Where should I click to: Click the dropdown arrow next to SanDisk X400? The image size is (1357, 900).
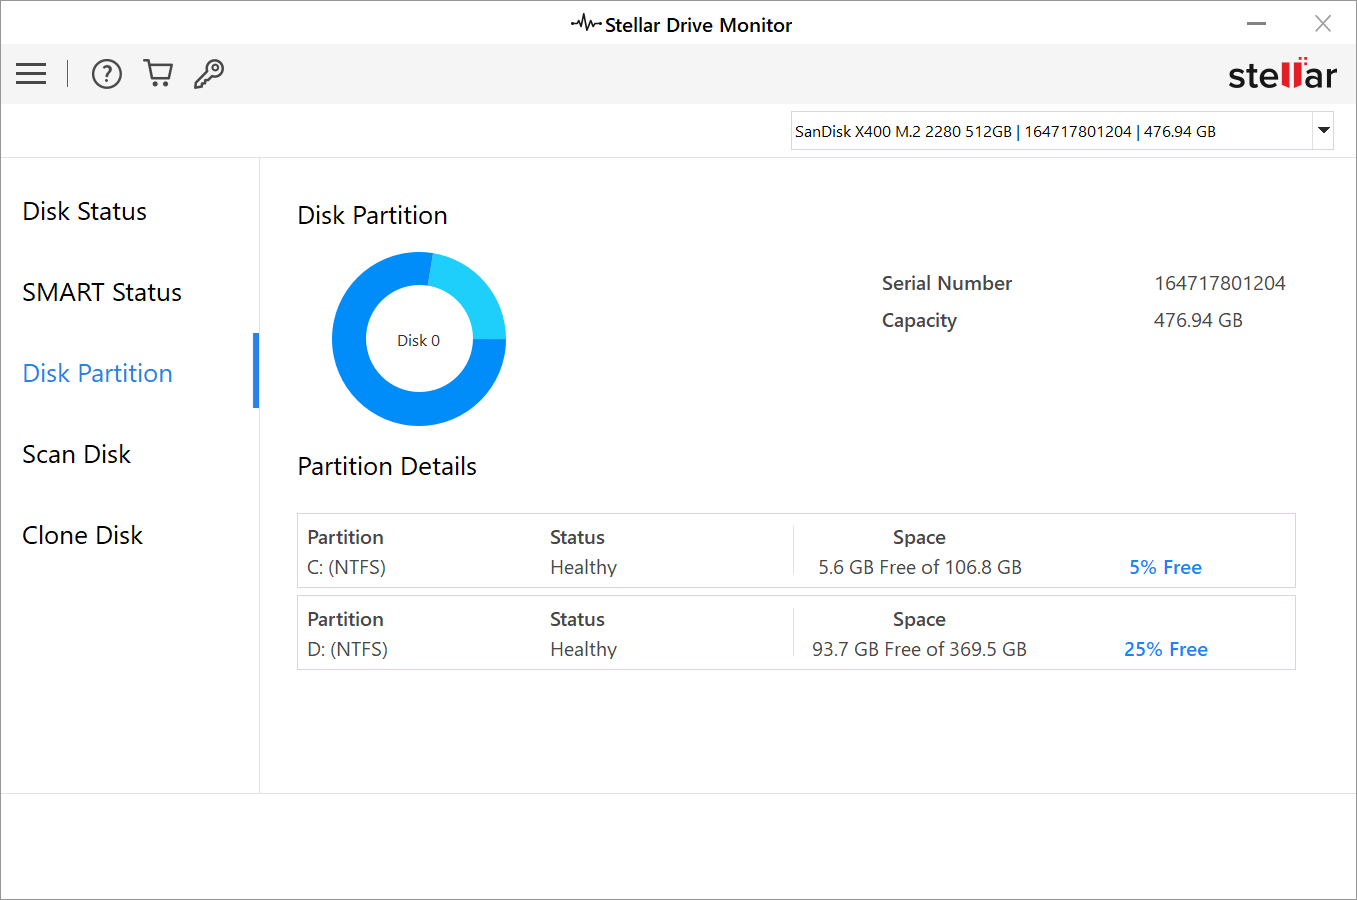tap(1322, 130)
